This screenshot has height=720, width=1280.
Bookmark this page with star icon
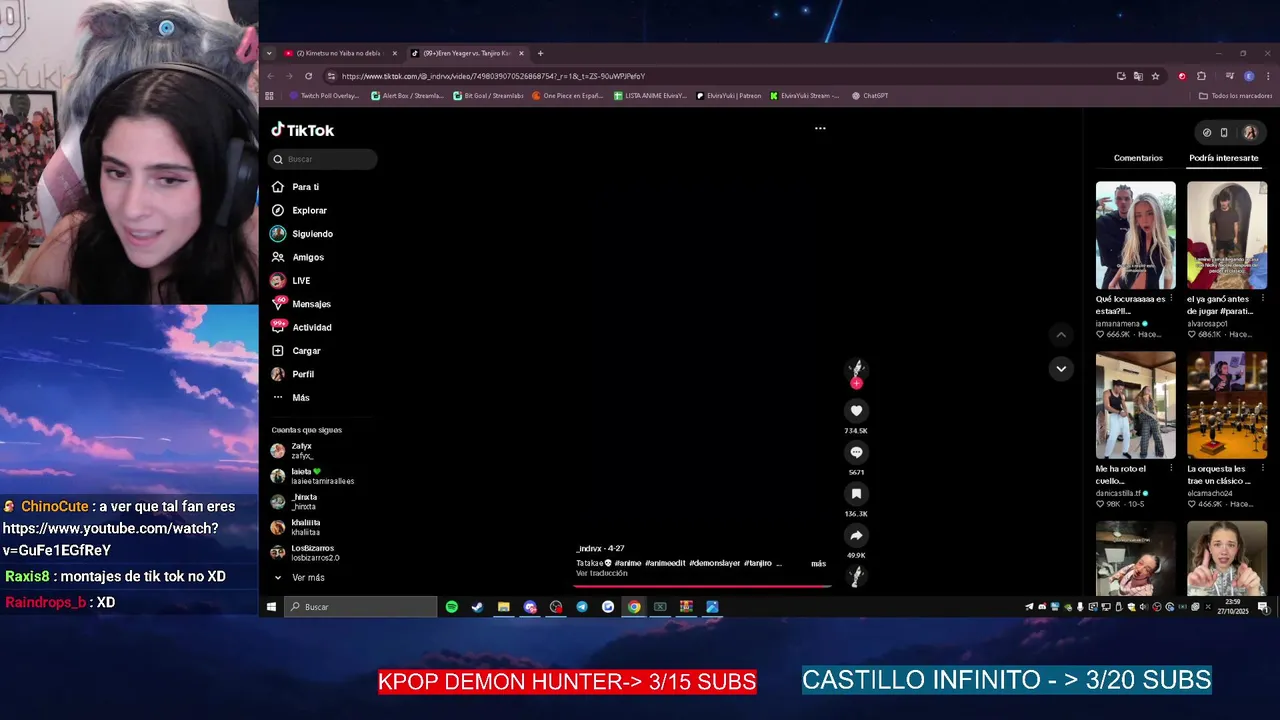1155,76
